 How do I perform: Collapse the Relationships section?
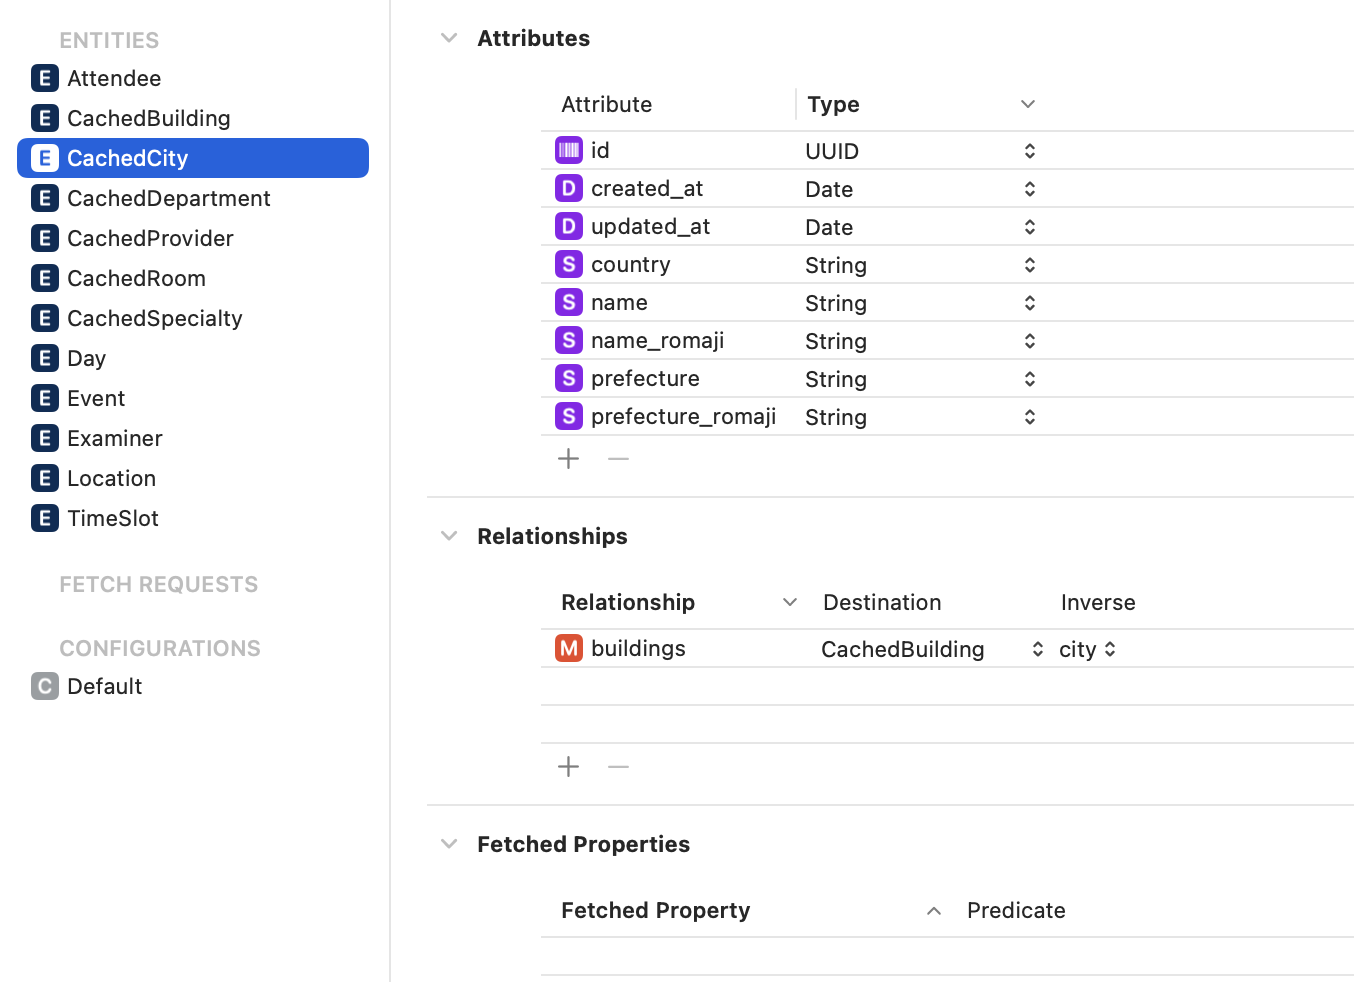click(449, 537)
